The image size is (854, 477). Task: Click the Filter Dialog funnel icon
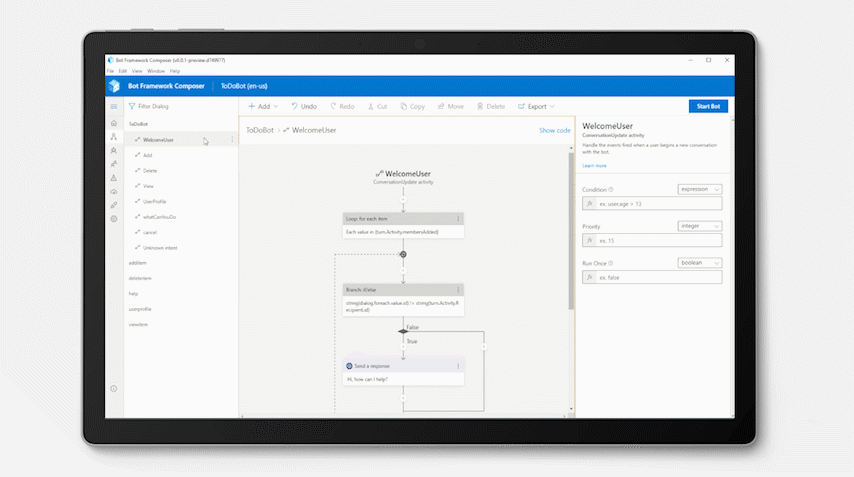(132, 106)
